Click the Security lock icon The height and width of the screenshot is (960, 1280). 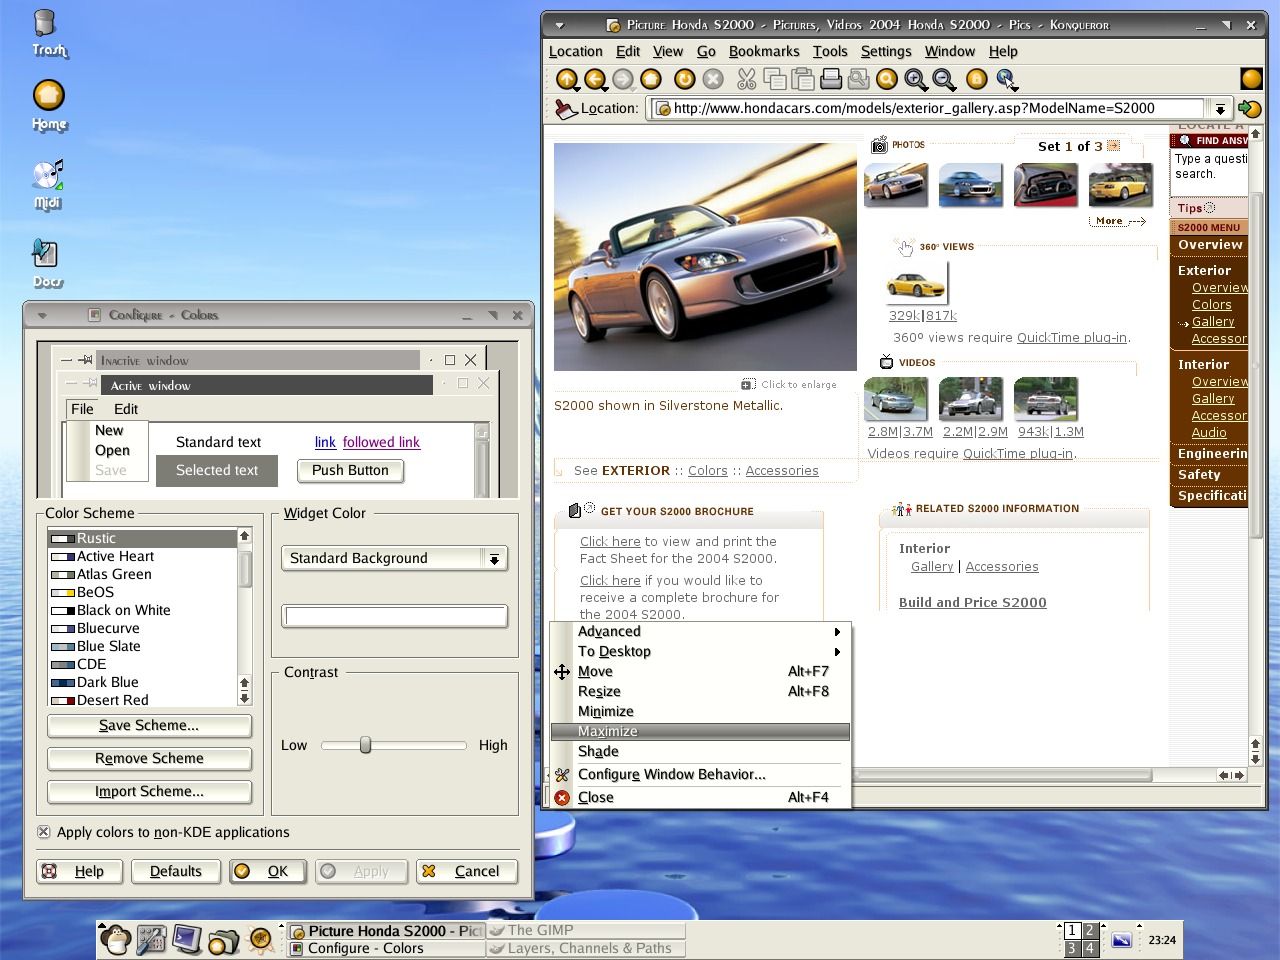click(x=977, y=79)
